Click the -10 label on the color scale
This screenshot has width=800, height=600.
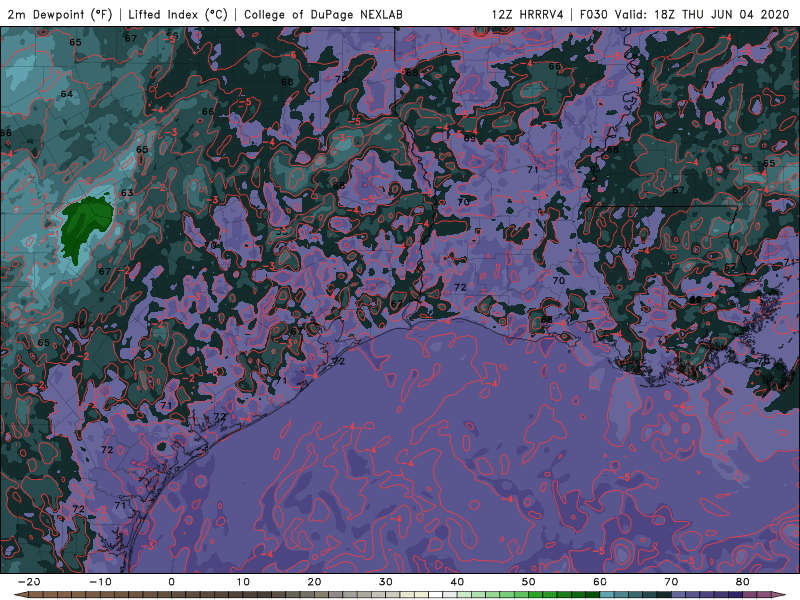(100, 582)
